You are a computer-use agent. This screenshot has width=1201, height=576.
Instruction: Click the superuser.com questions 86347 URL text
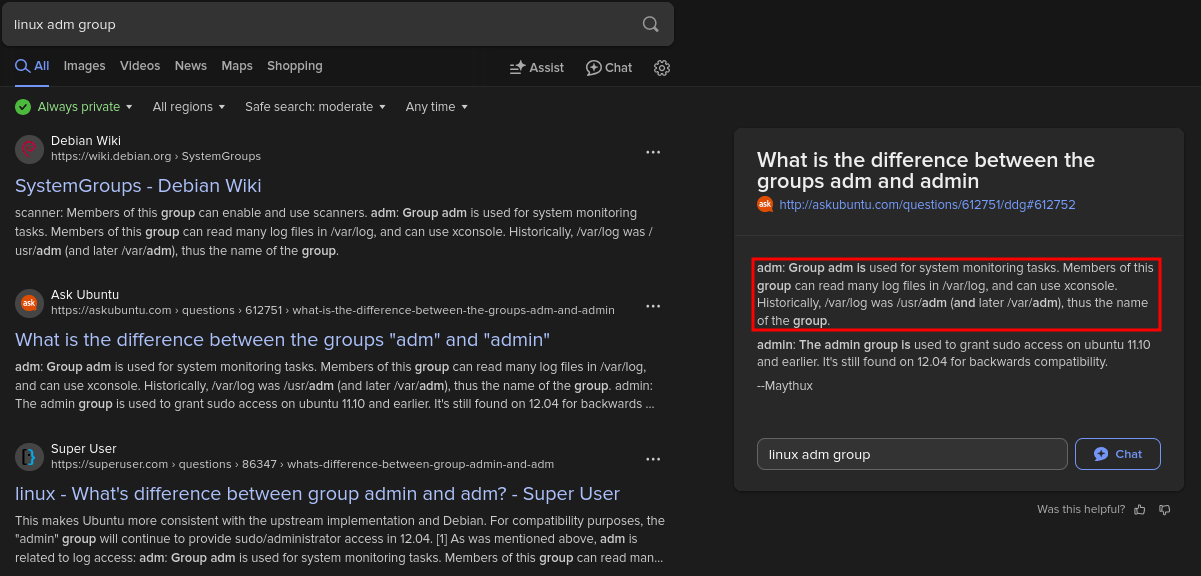(x=302, y=464)
